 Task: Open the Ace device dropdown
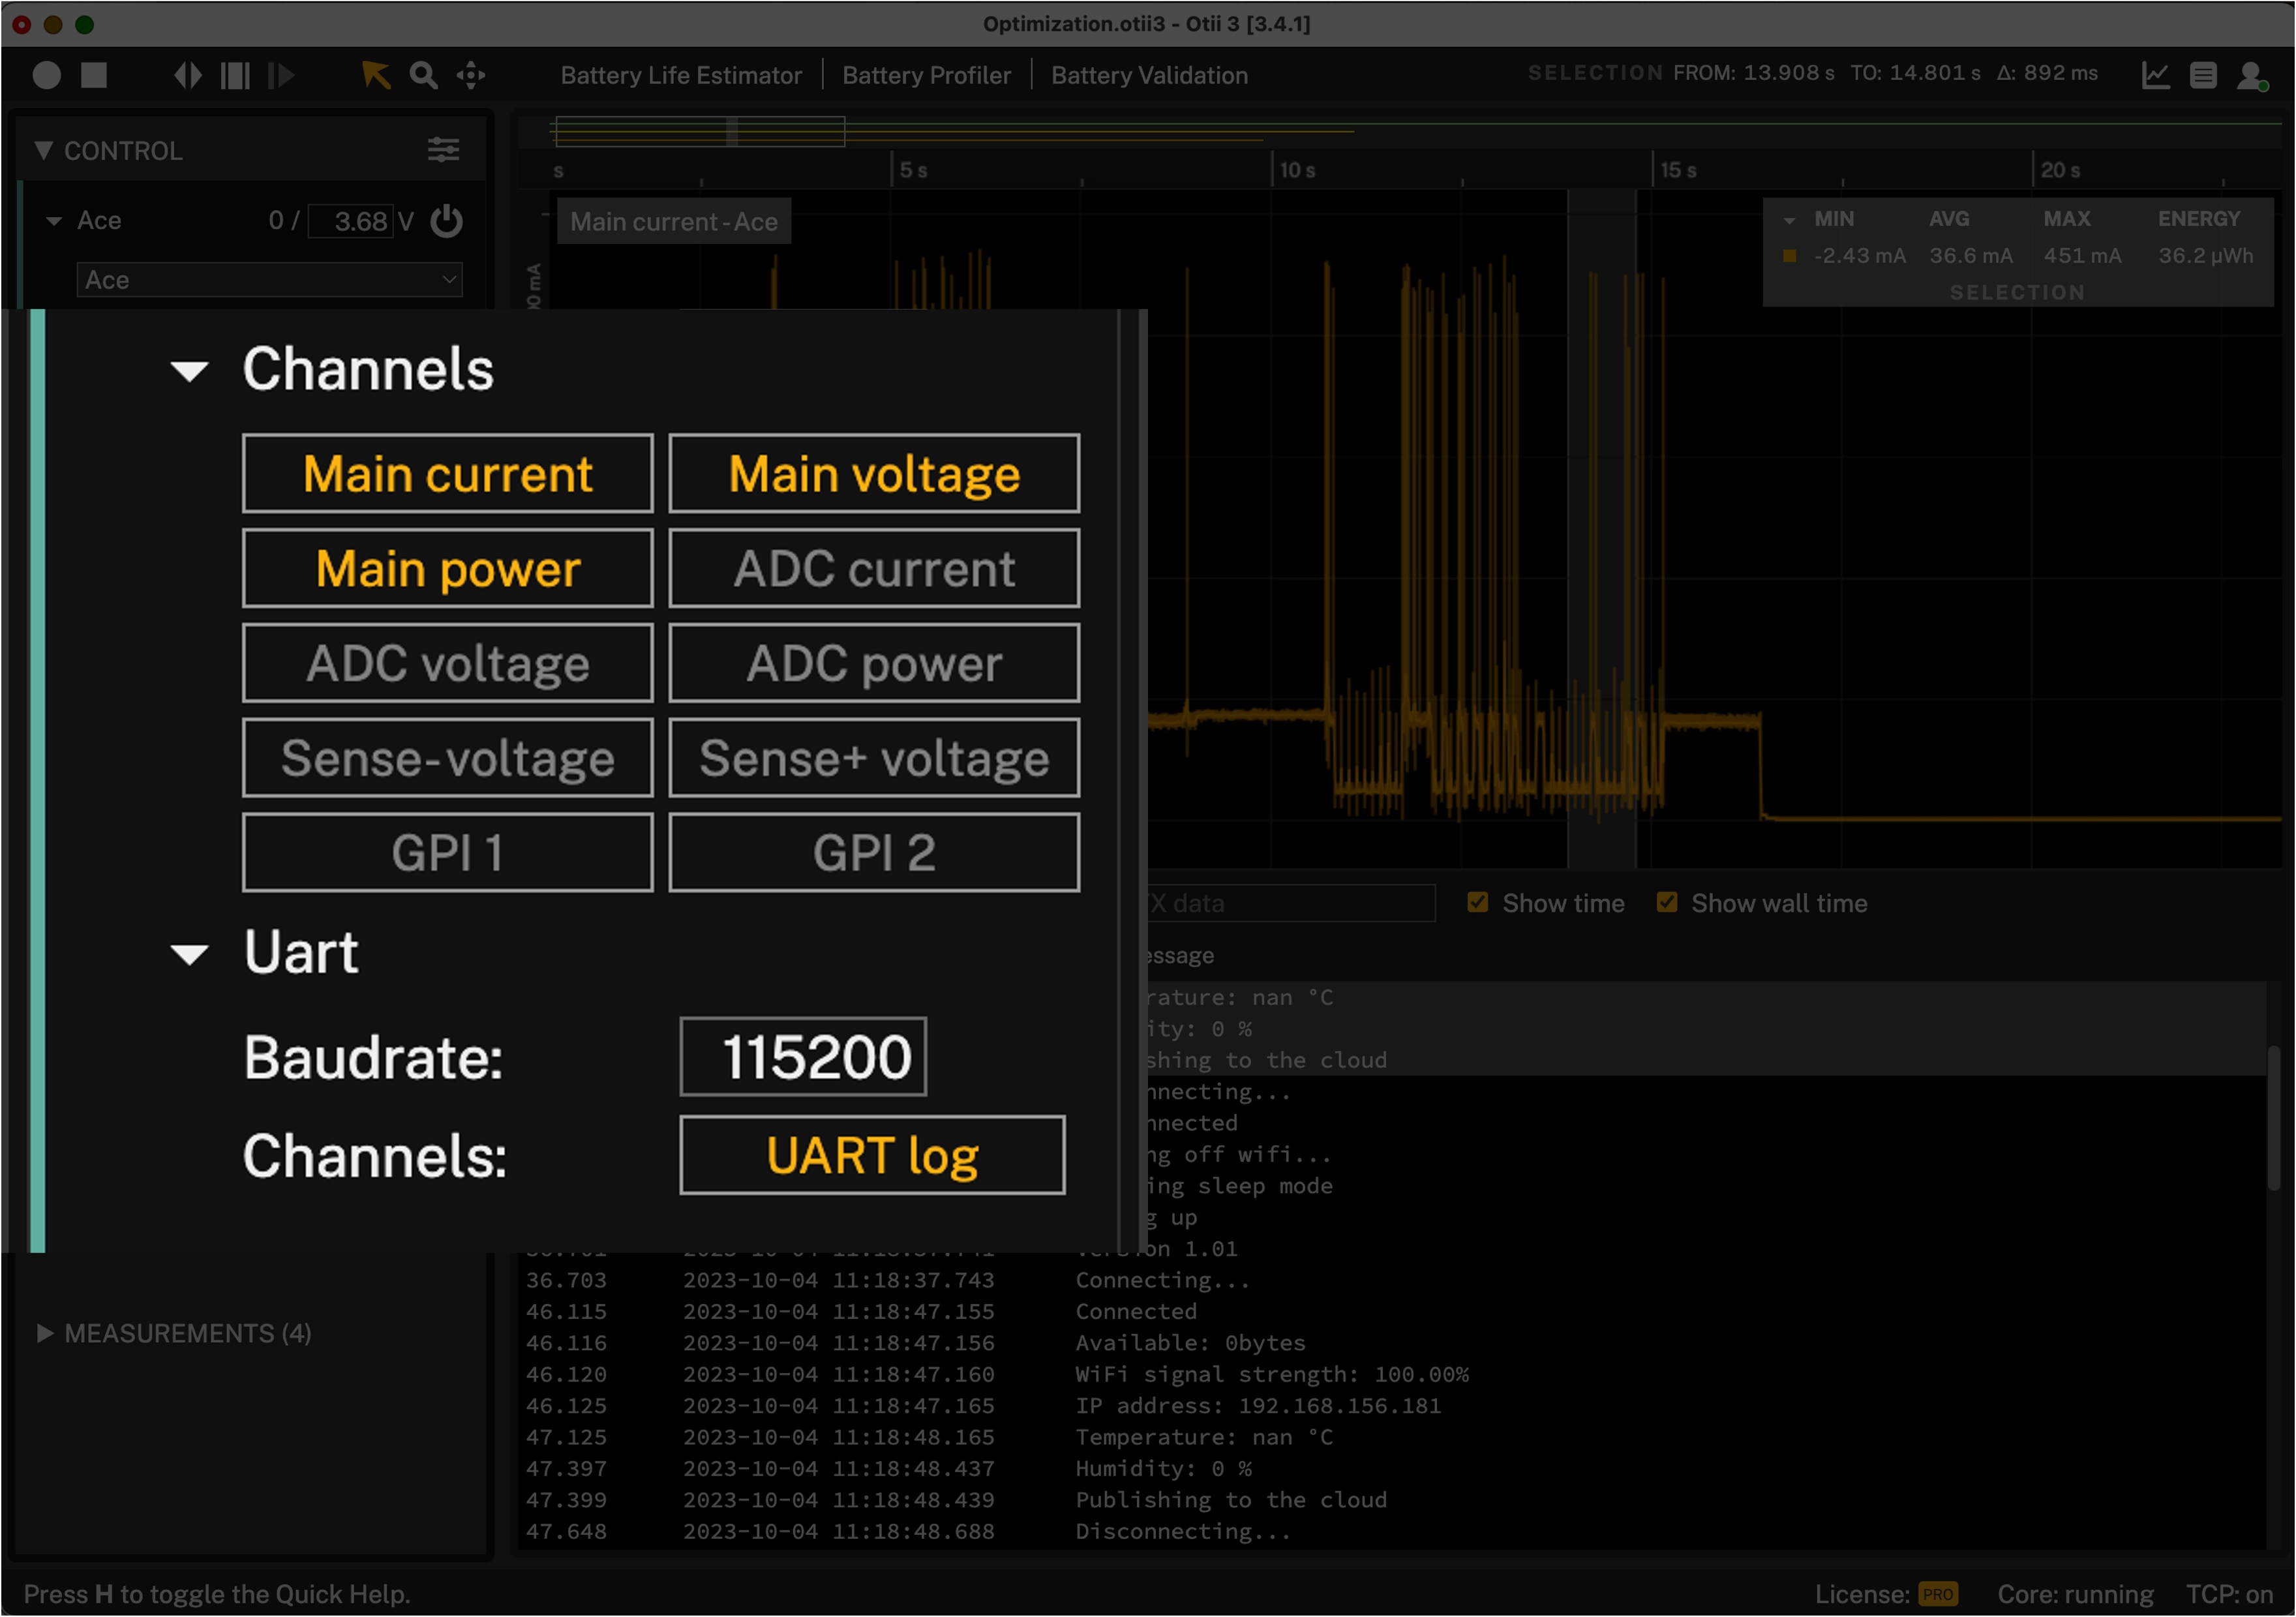268,280
